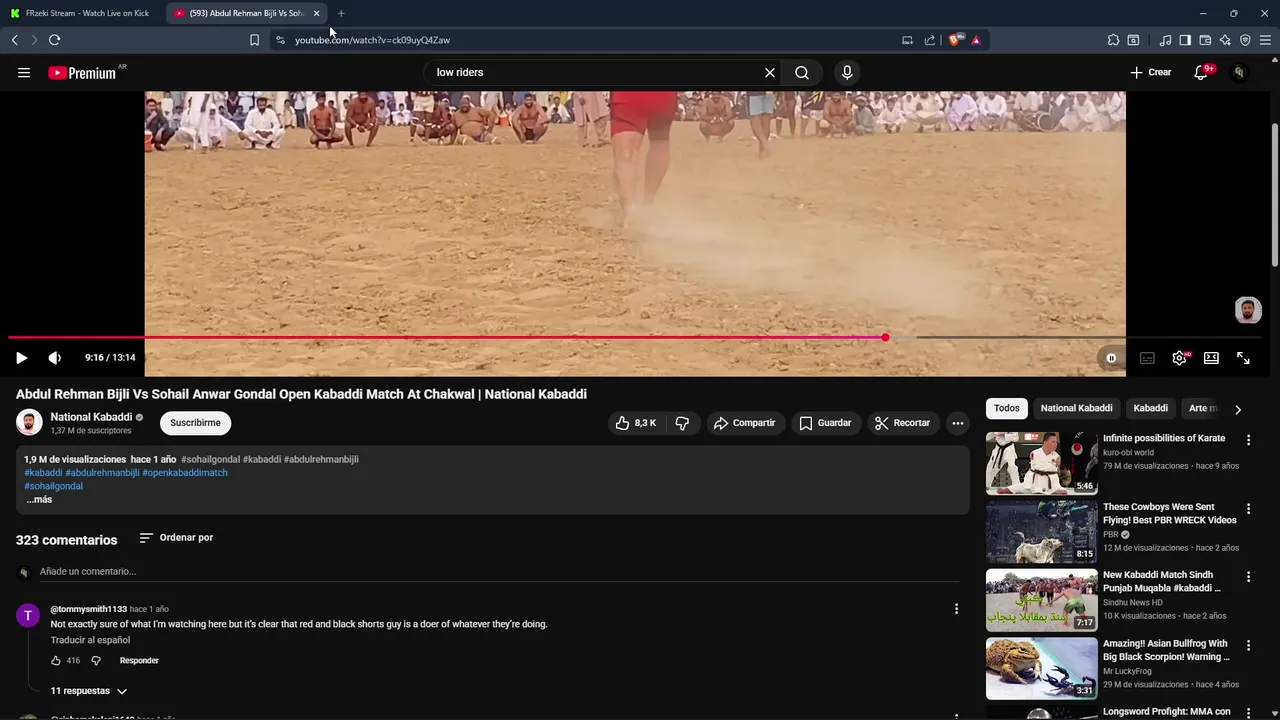The height and width of the screenshot is (720, 1280).
Task: Switch to FRzeki Stream Kick tab
Action: click(x=80, y=13)
